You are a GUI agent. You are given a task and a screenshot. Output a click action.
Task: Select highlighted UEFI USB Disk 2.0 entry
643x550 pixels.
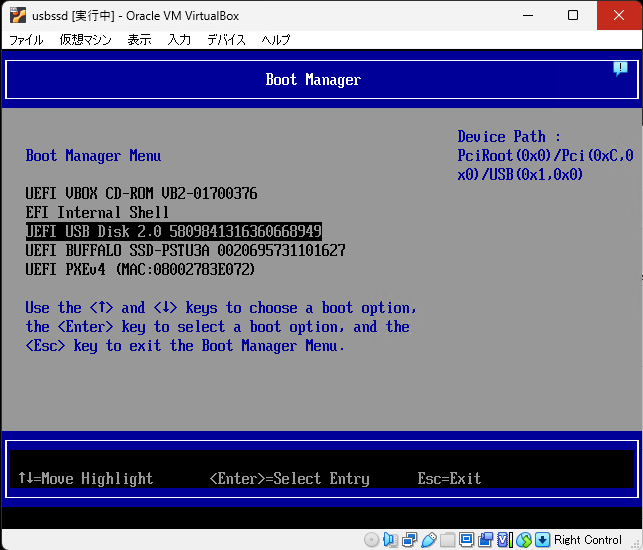173,232
